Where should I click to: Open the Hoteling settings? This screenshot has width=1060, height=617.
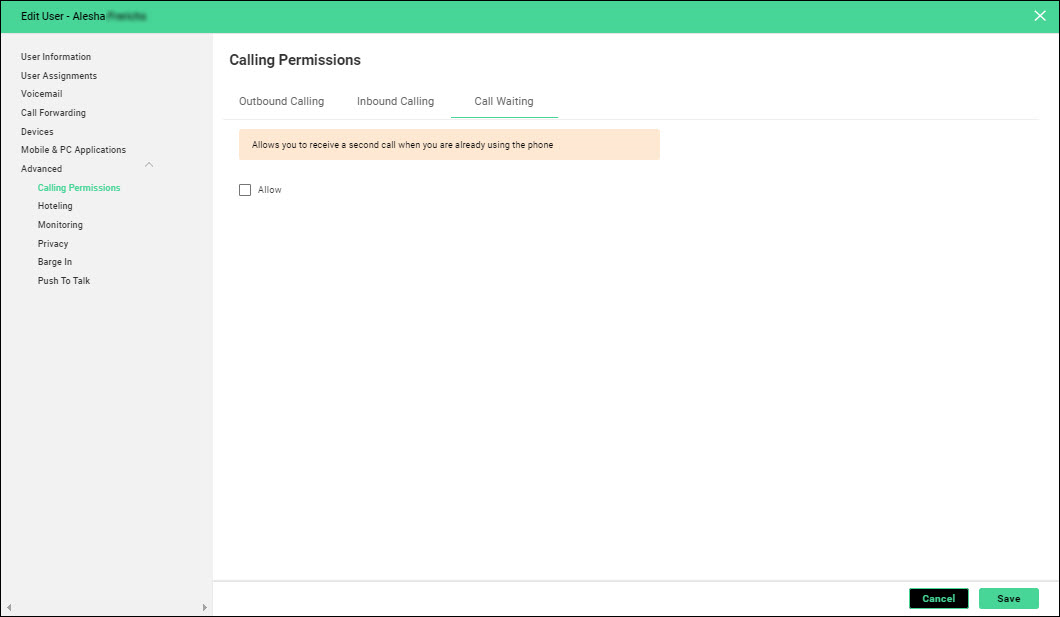55,206
